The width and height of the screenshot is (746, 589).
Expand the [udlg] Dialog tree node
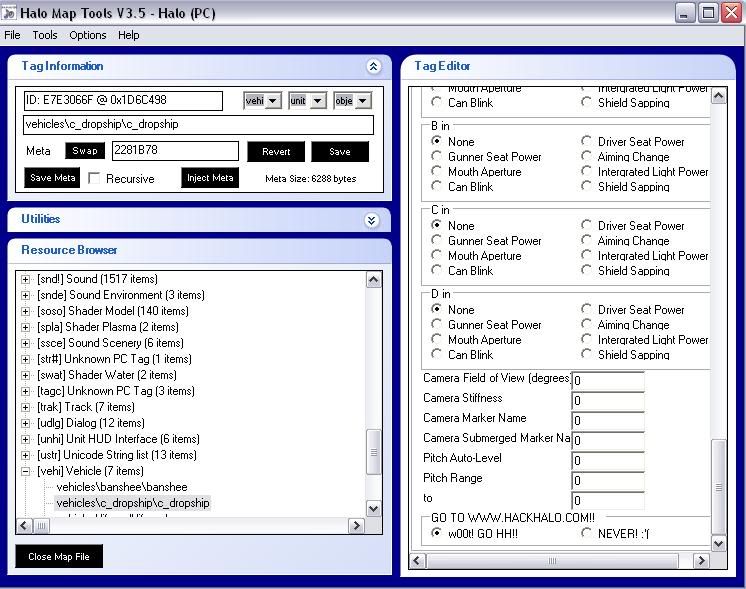(x=26, y=423)
